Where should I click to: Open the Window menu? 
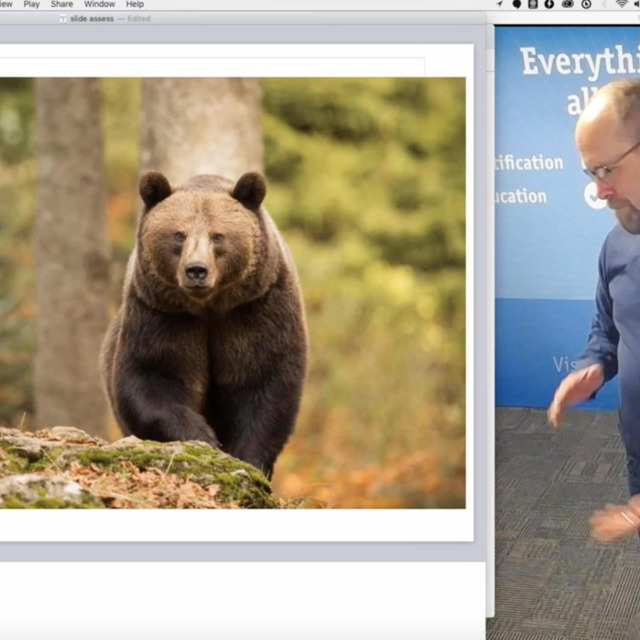(x=99, y=4)
